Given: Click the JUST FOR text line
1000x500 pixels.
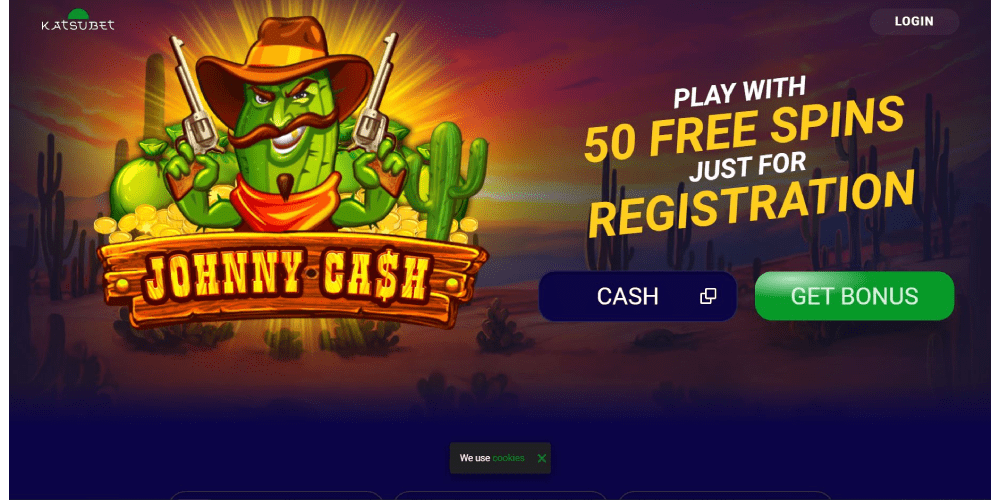Looking at the screenshot, I should coord(747,166).
